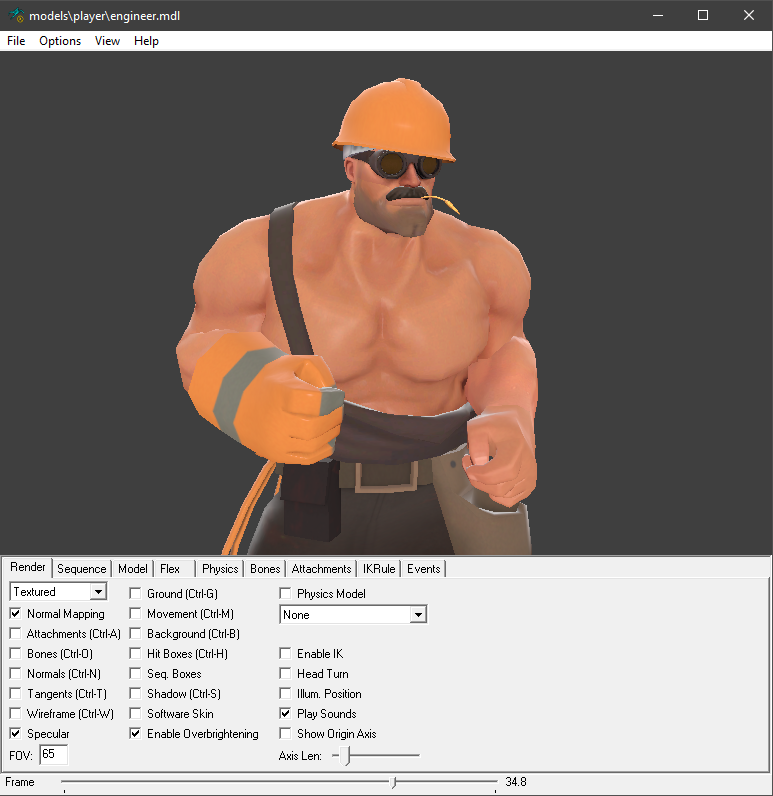
Task: Expand the Textured render mode dropdown
Action: (x=98, y=591)
